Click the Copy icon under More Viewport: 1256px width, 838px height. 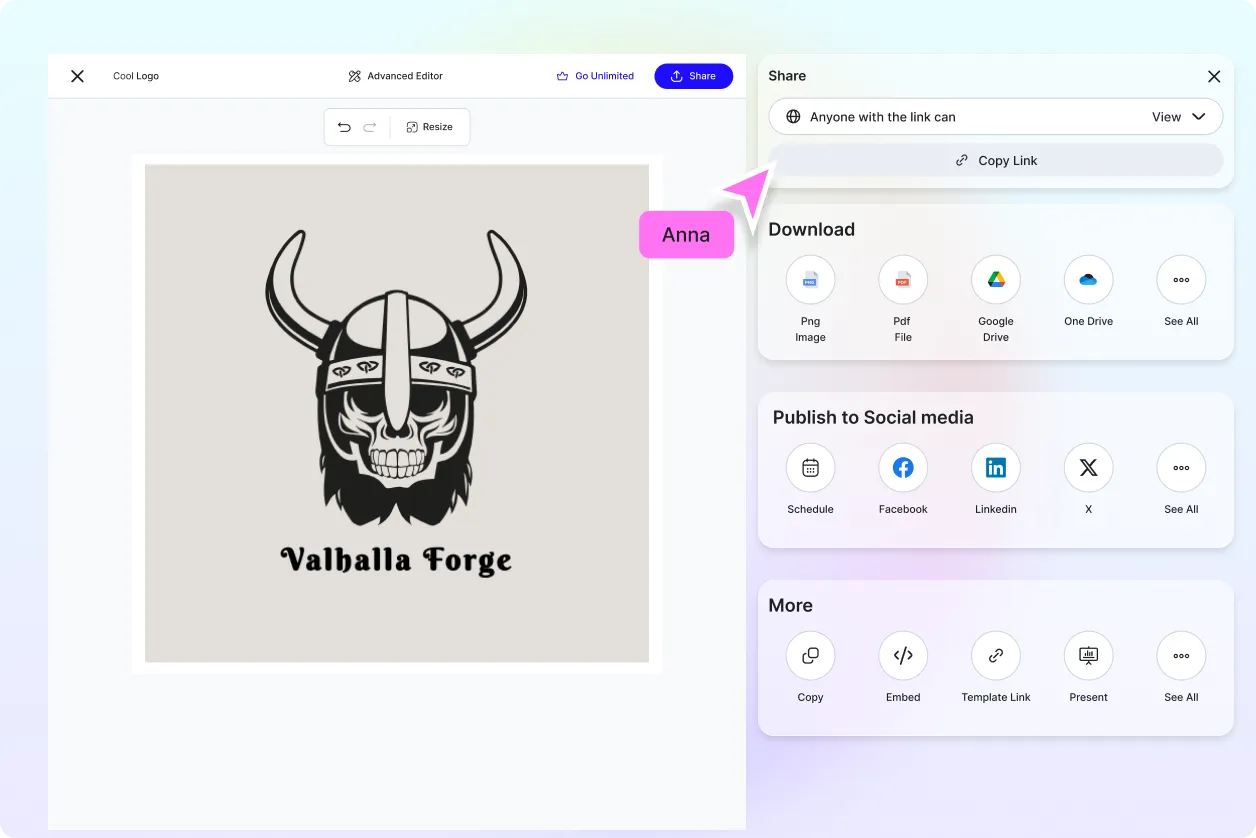pos(810,656)
